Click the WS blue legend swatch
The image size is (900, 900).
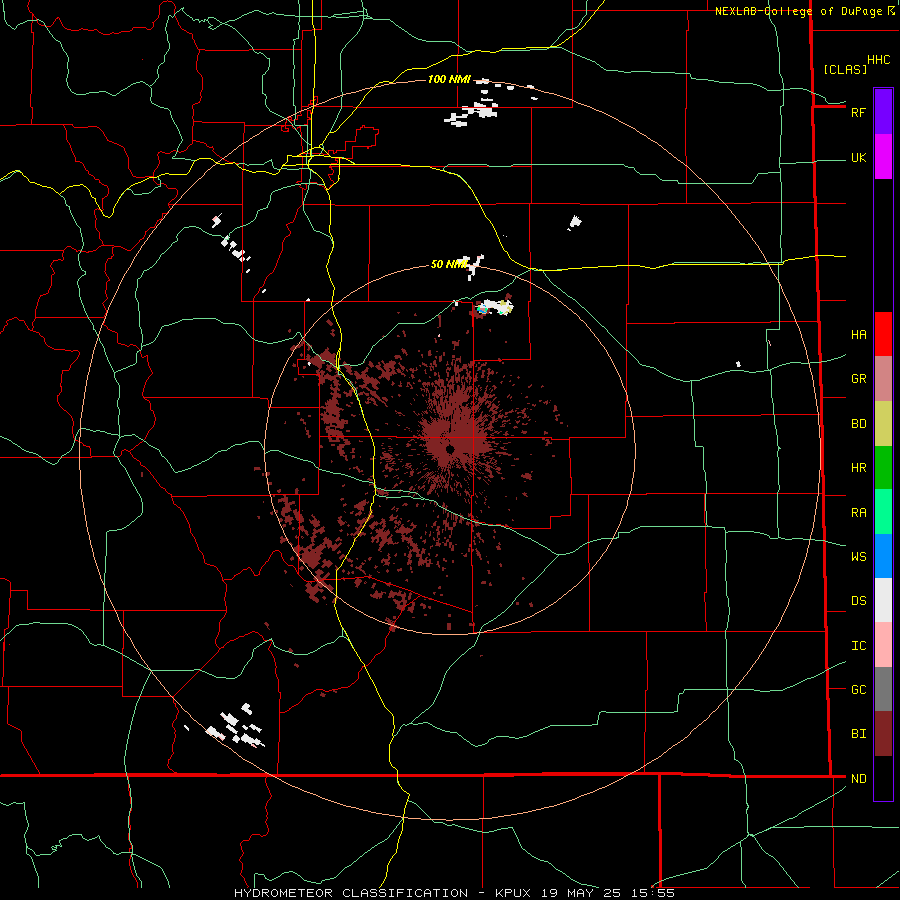coord(883,556)
